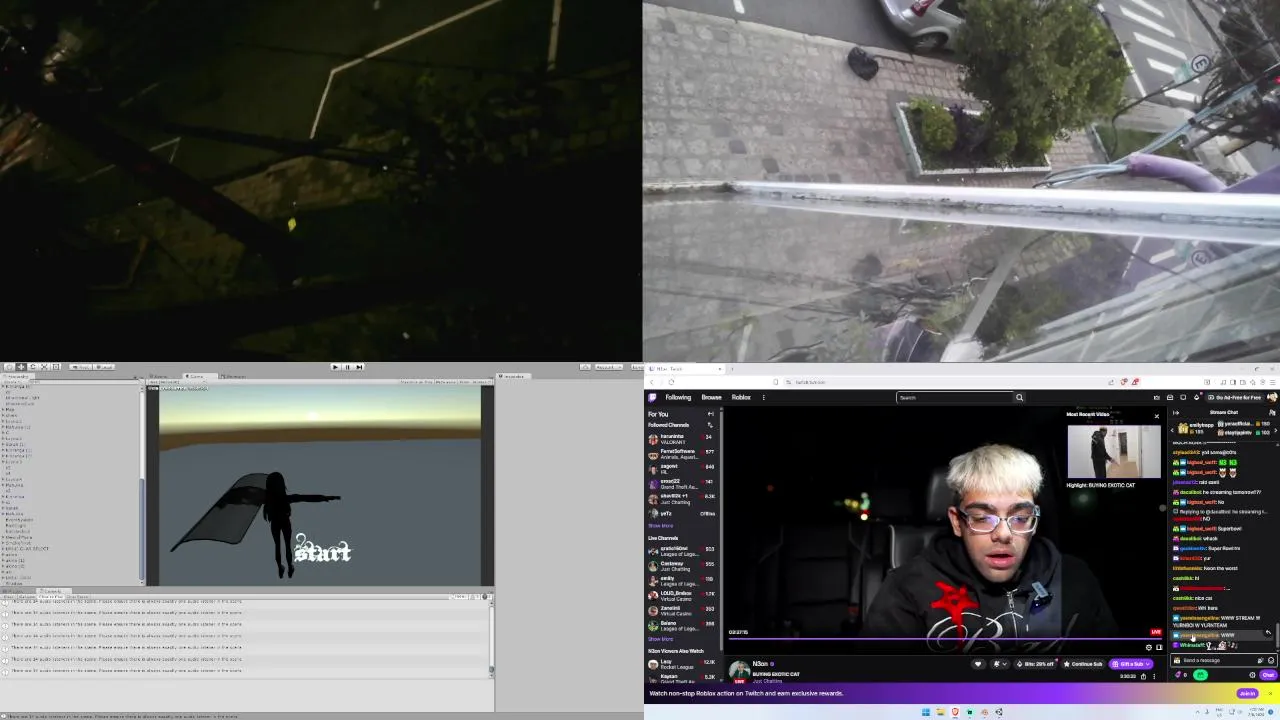Click the 'start' text in Game view

point(322,550)
